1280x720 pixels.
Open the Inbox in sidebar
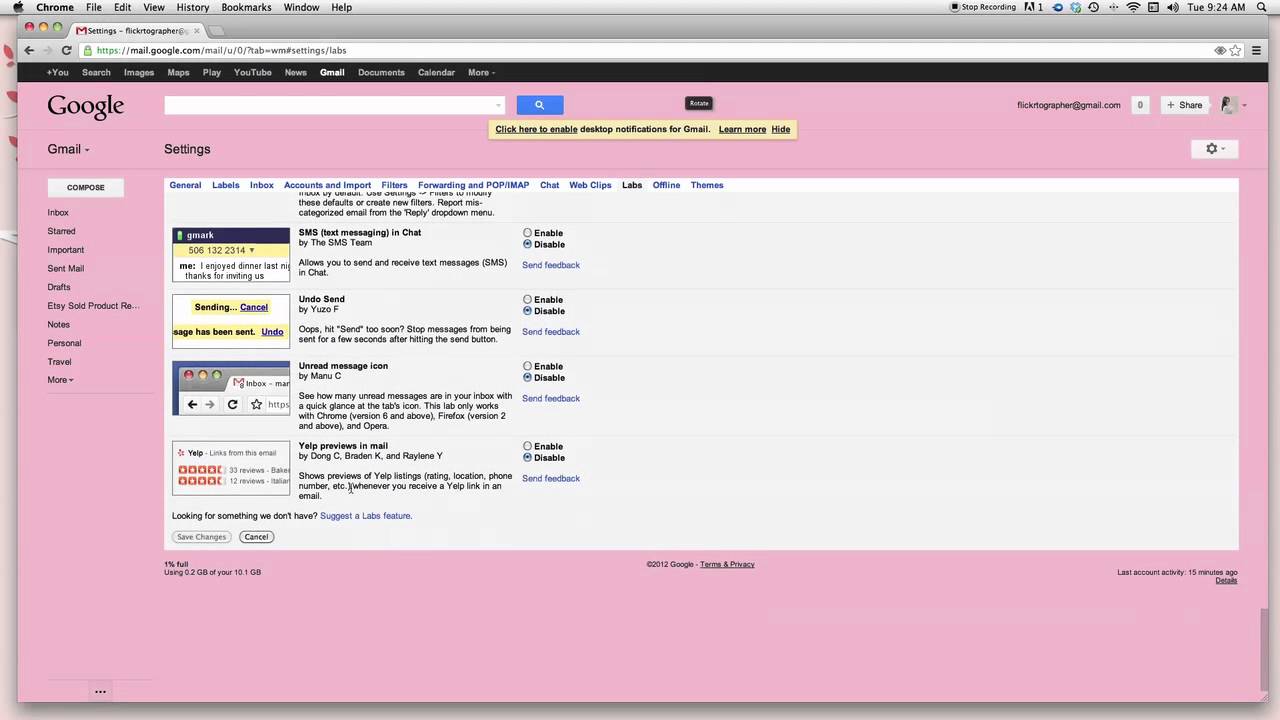click(x=58, y=213)
